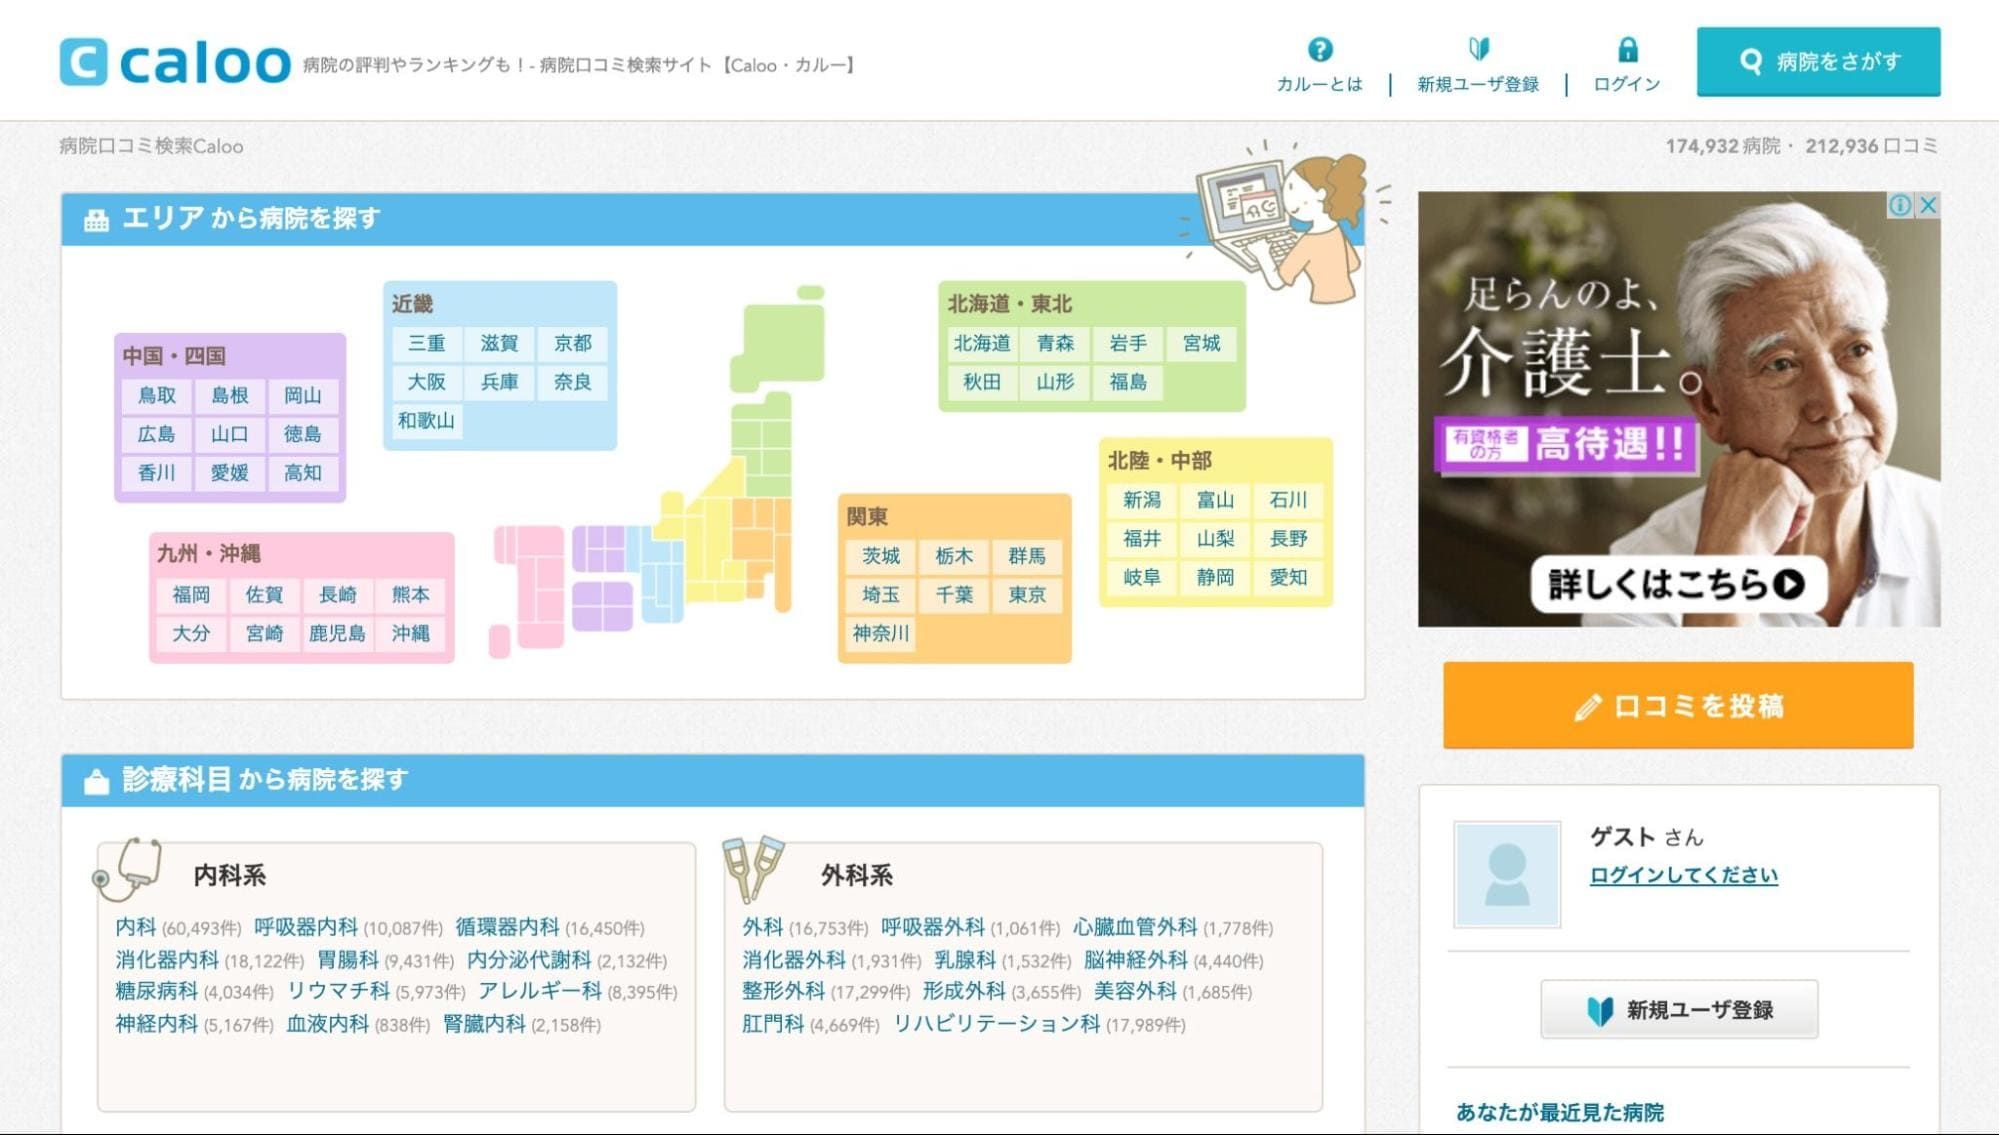Click the crutches icon beside 外科系
1999x1135 pixels.
tap(753, 868)
